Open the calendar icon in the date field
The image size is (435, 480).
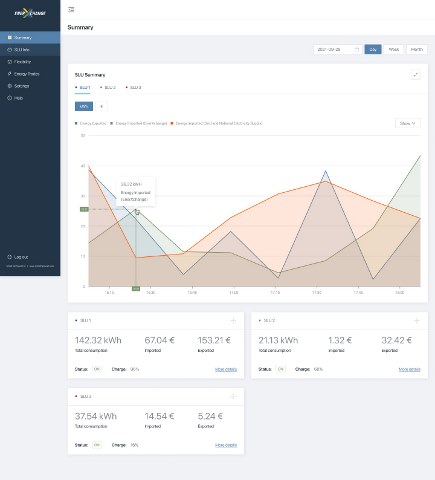coord(357,49)
